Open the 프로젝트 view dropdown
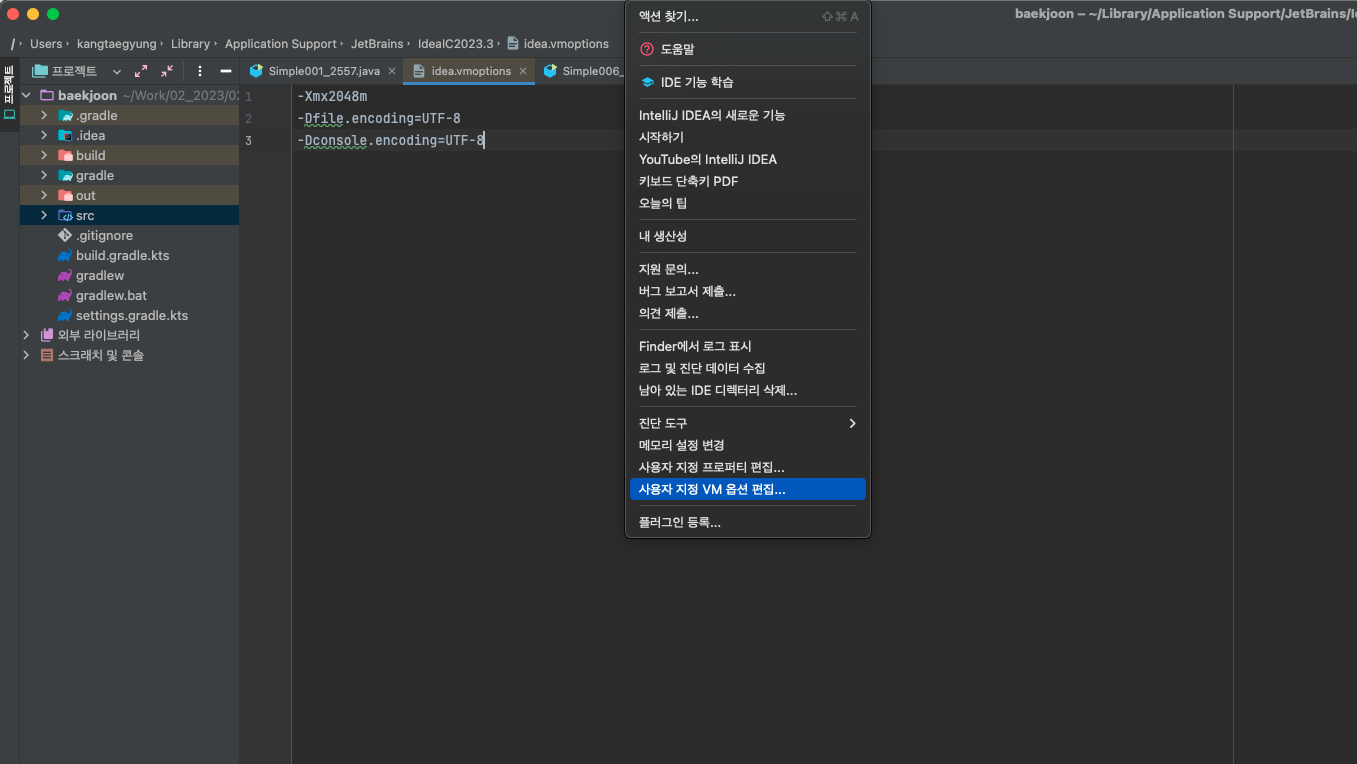 tap(116, 71)
